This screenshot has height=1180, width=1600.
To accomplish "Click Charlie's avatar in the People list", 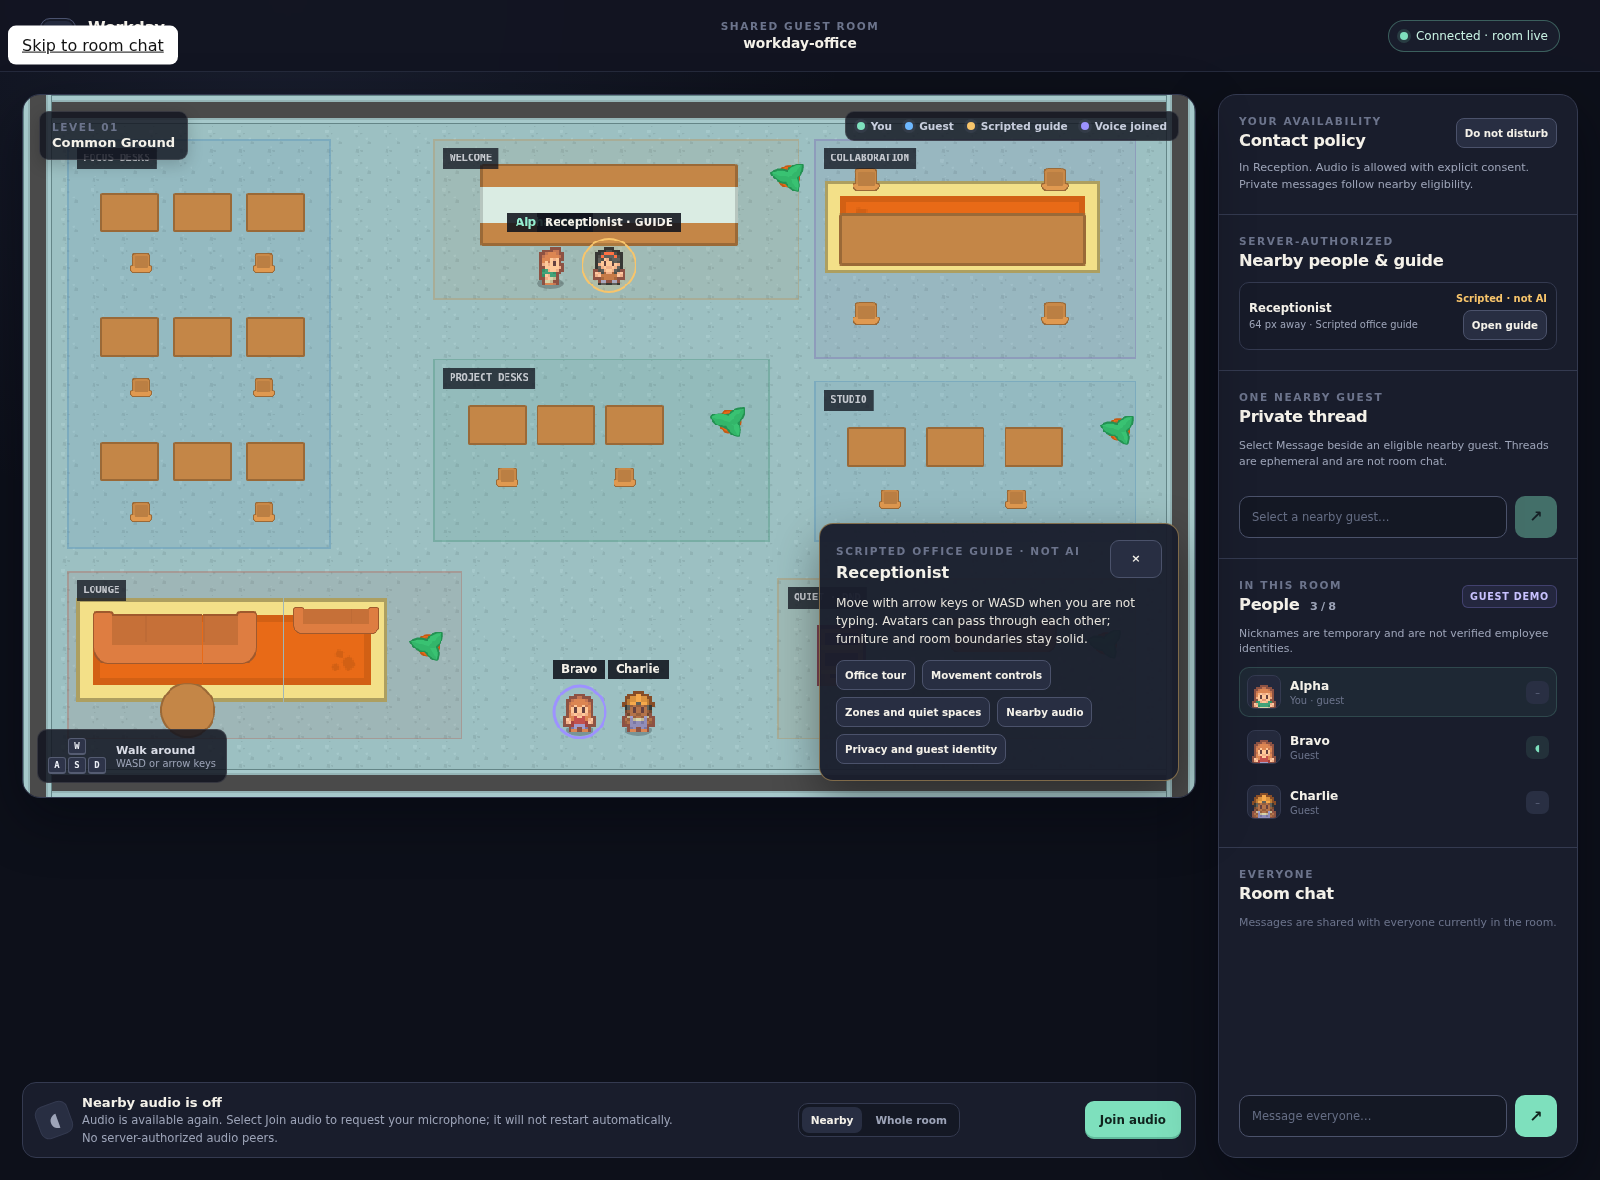I will click(x=1264, y=803).
